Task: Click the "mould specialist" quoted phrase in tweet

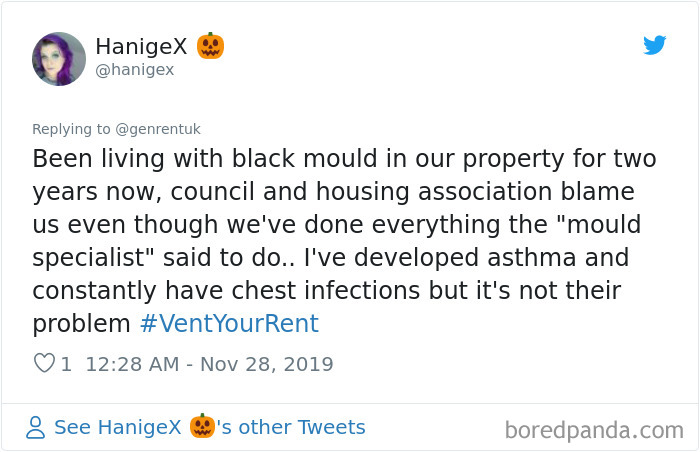Action: click(x=337, y=241)
